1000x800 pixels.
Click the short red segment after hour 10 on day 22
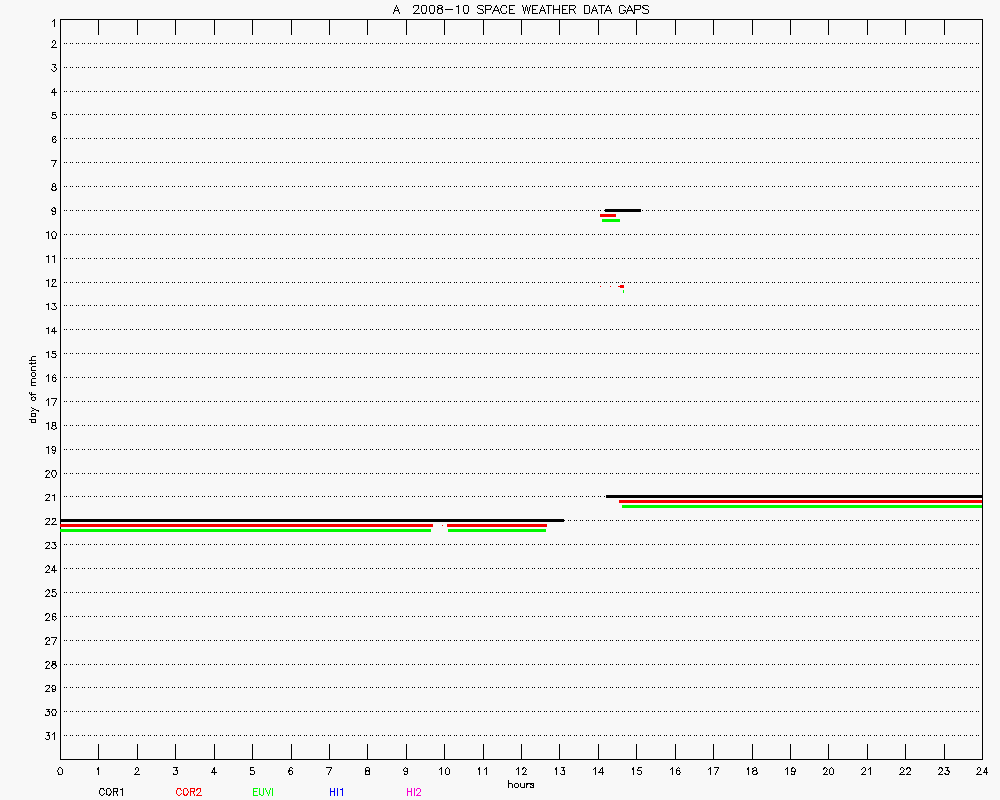coord(497,525)
